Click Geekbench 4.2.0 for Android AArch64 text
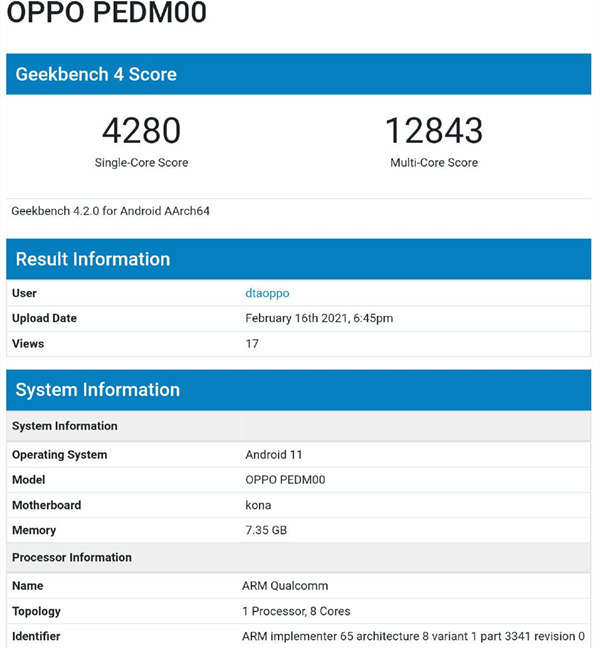 coord(110,211)
